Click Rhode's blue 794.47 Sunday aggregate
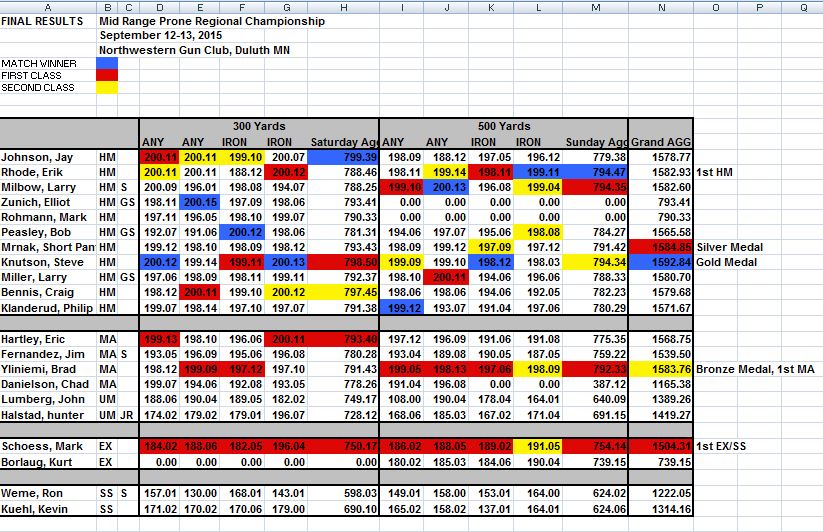823x532 pixels. click(x=595, y=172)
